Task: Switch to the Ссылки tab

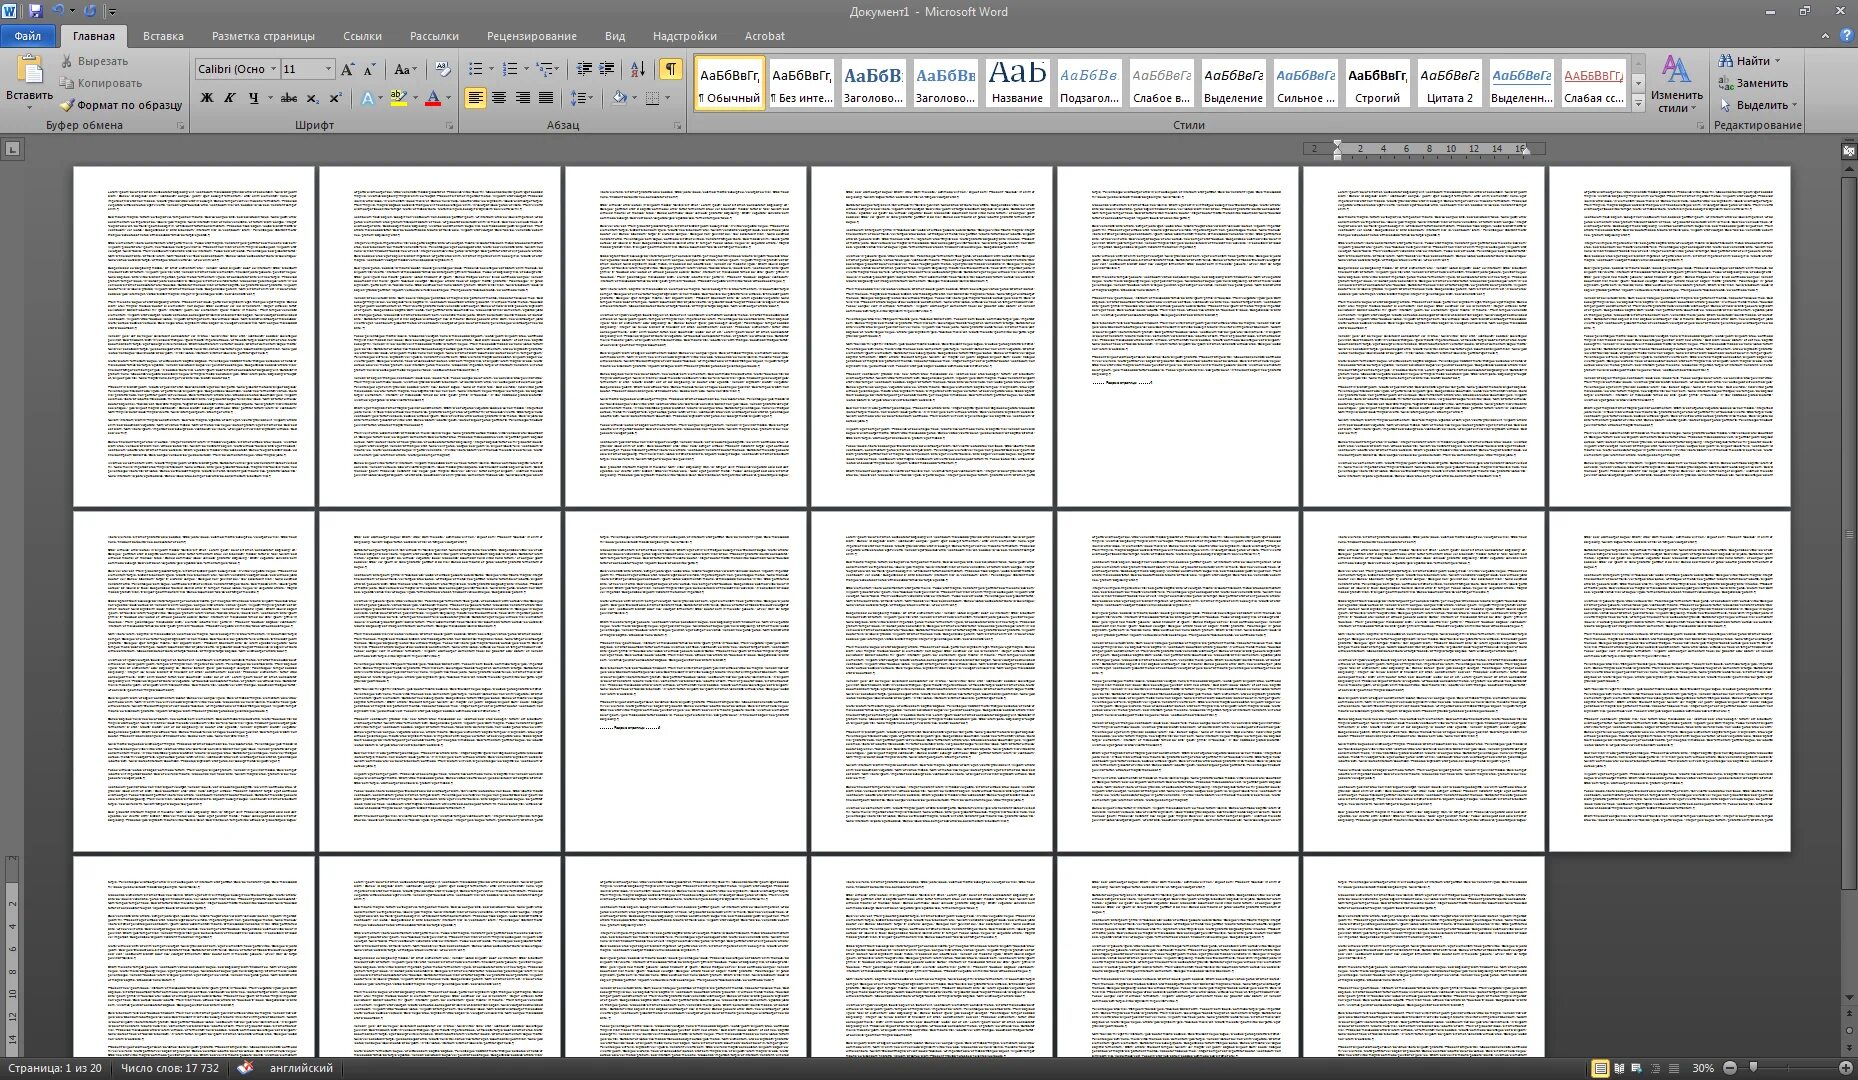Action: pyautogui.click(x=362, y=36)
